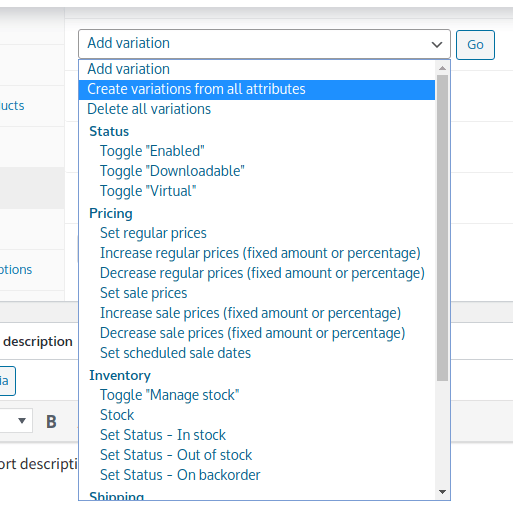Click the dropdown list scrollbar thumb

pos(442,228)
